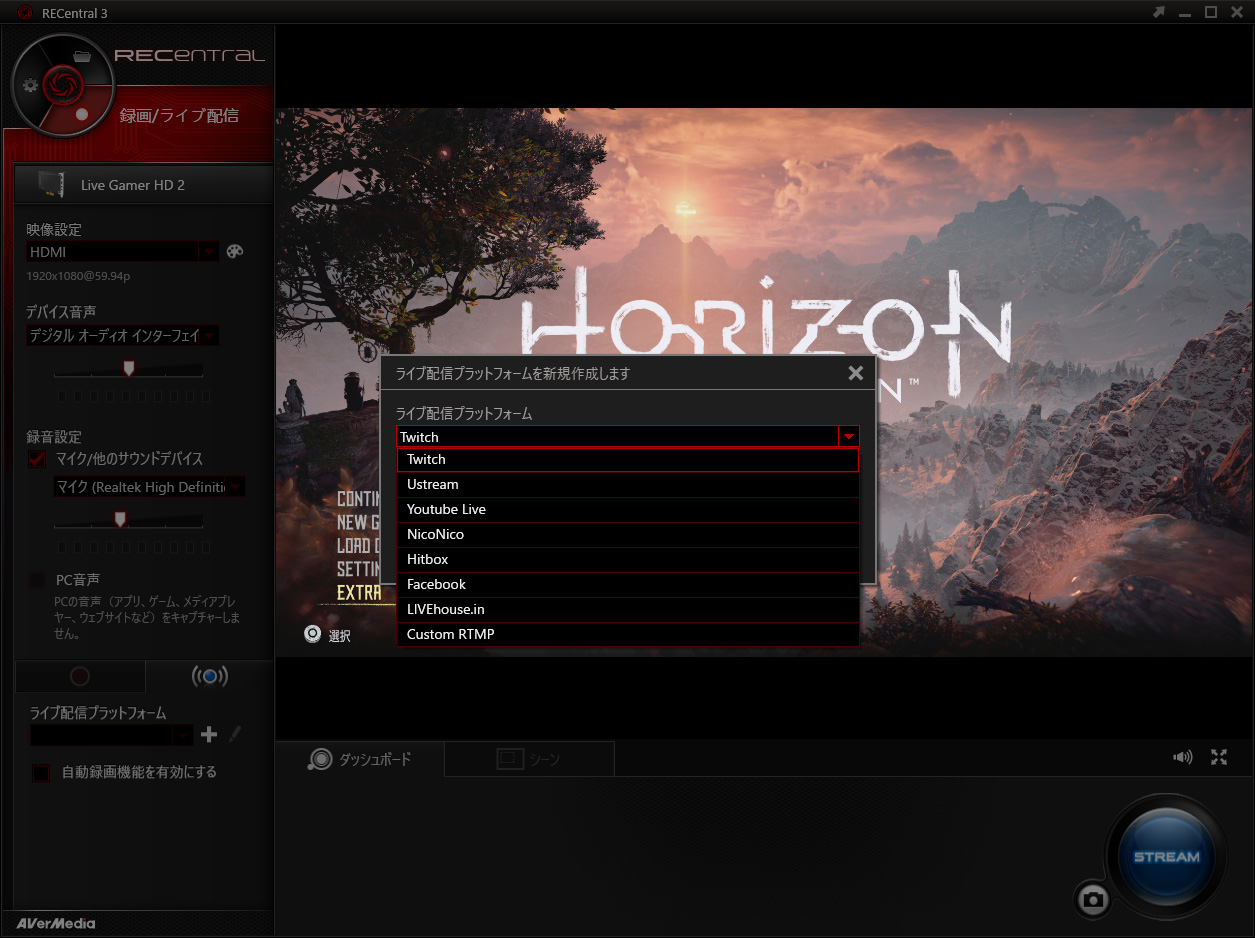Open the マイク Realtek microphone dropdown
The width and height of the screenshot is (1255, 938).
click(149, 487)
